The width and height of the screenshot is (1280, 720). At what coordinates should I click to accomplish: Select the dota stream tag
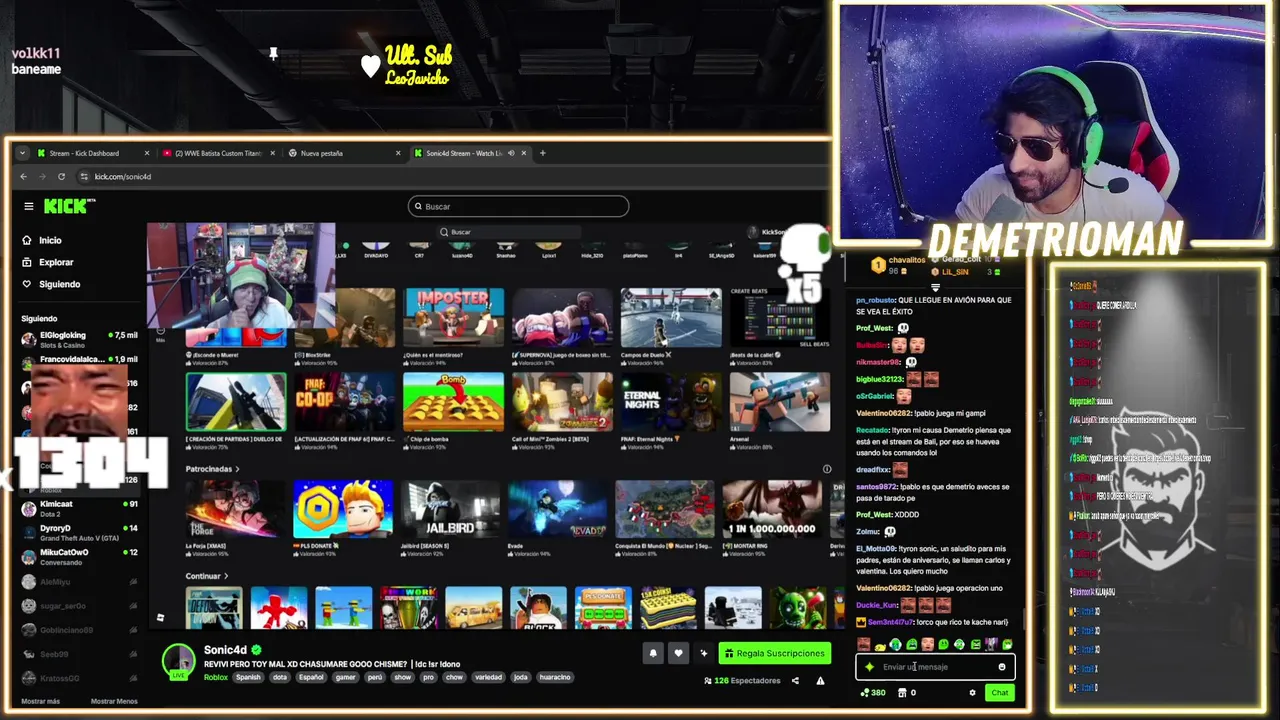tap(280, 677)
